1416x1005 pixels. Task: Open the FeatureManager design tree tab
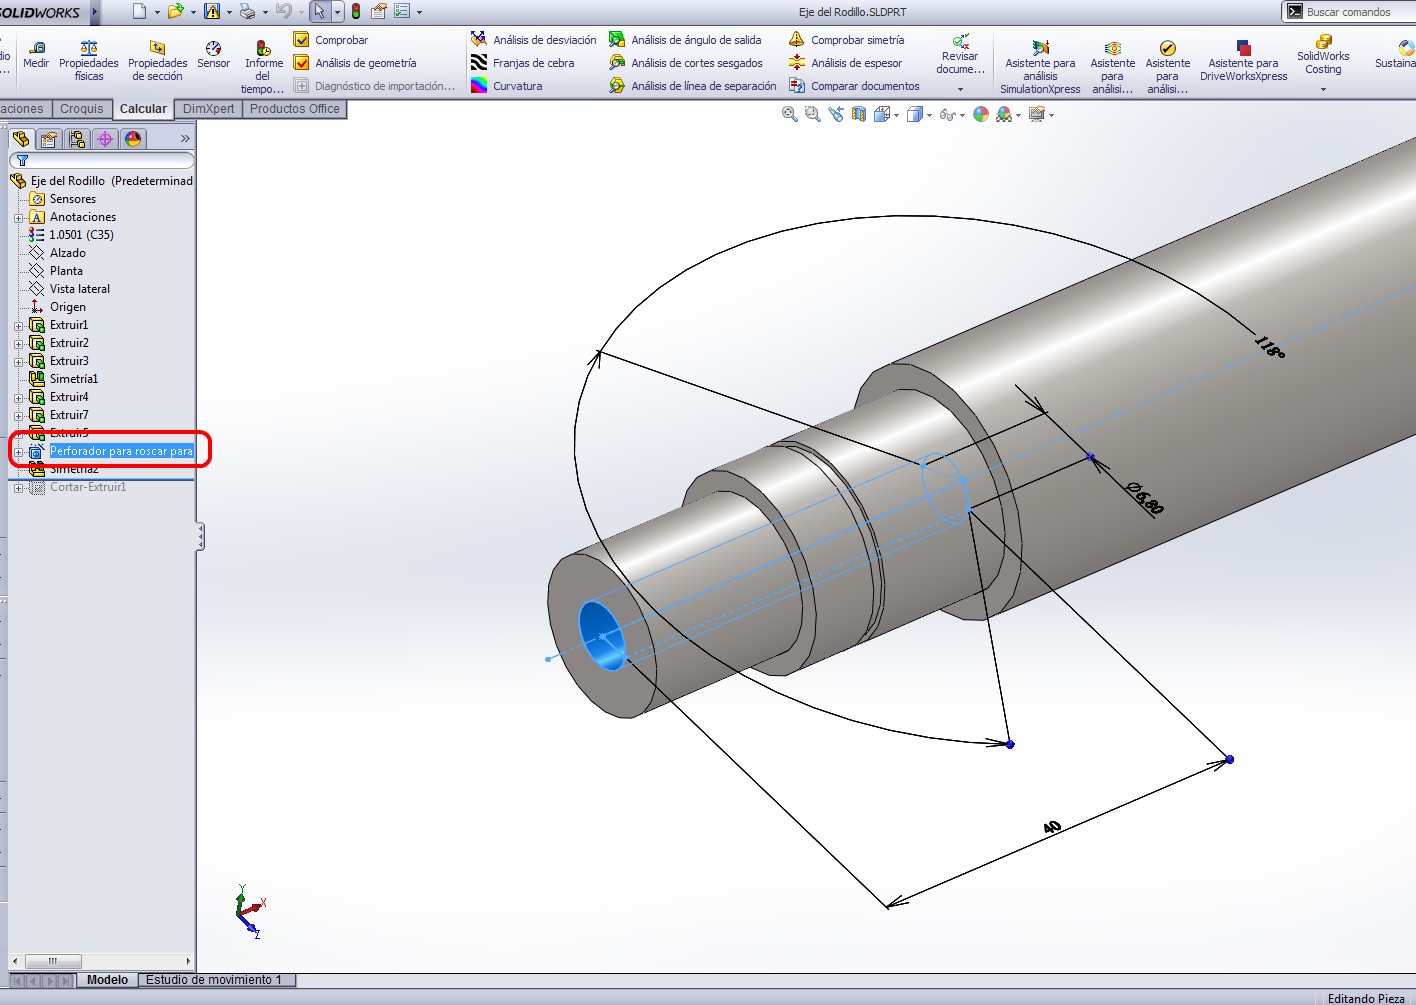coord(21,139)
